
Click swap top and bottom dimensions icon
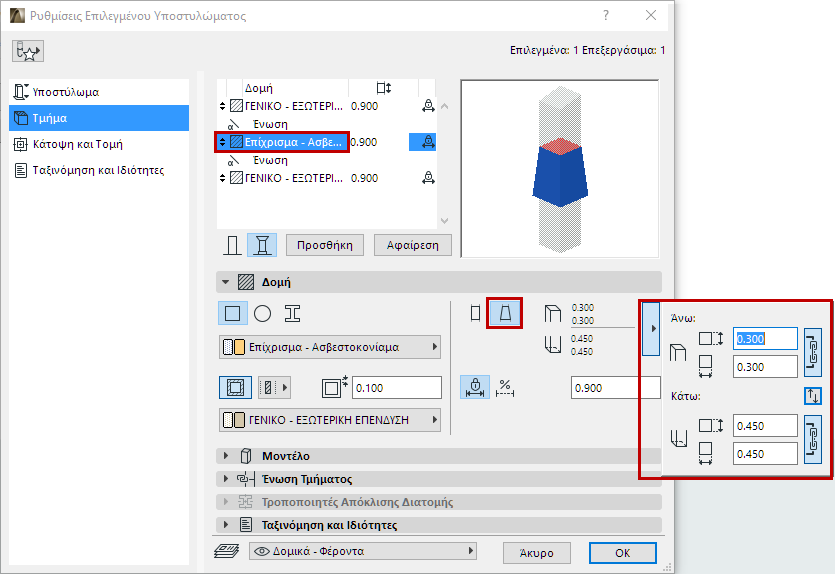click(x=813, y=396)
